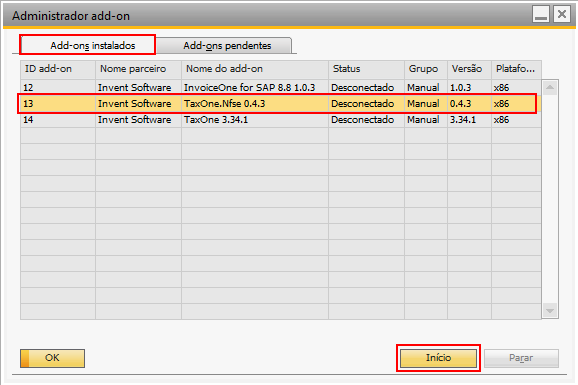Click Invent Software in row 14

pos(138,120)
